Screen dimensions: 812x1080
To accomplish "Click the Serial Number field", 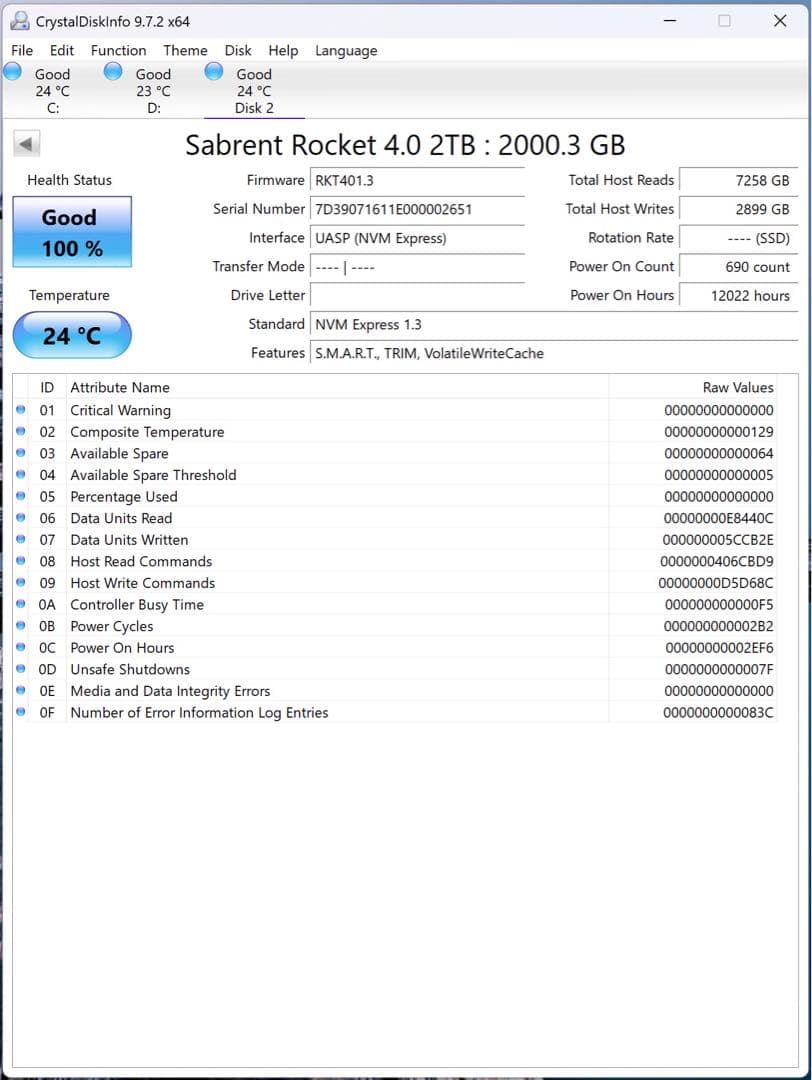I will [417, 209].
